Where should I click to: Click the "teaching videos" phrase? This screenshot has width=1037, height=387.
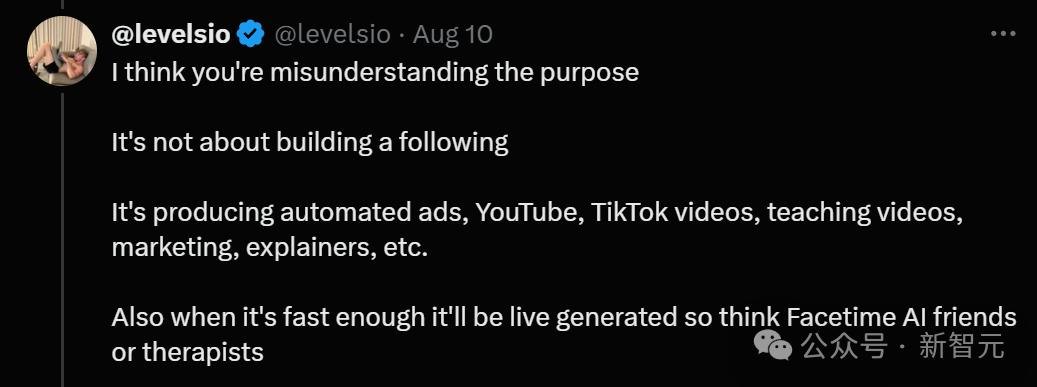(x=863, y=212)
